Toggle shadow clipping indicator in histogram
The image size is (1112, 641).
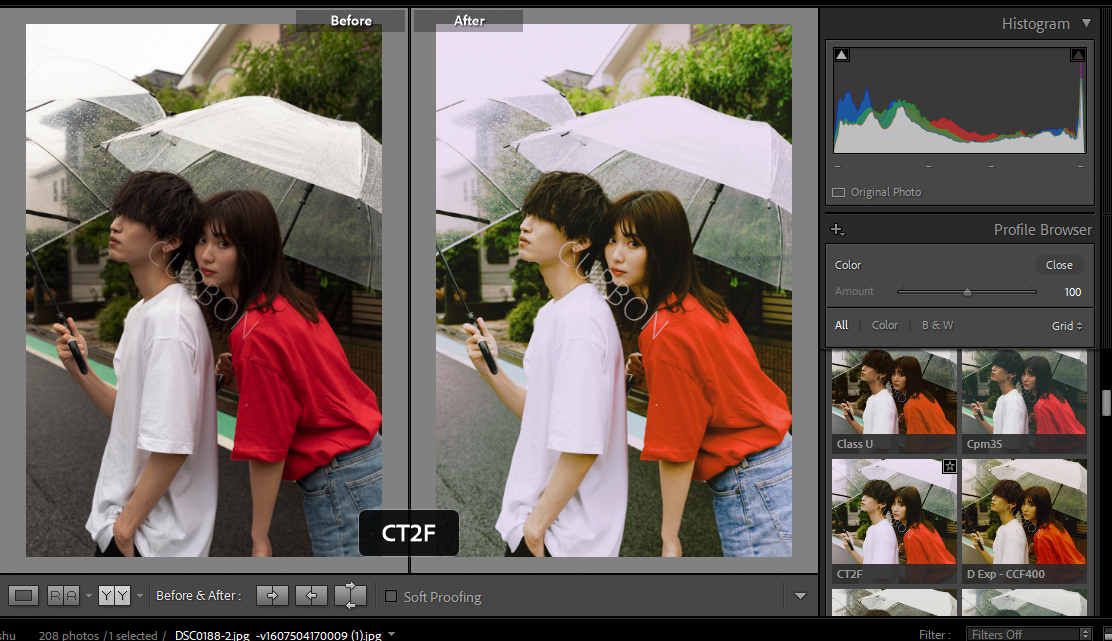842,55
